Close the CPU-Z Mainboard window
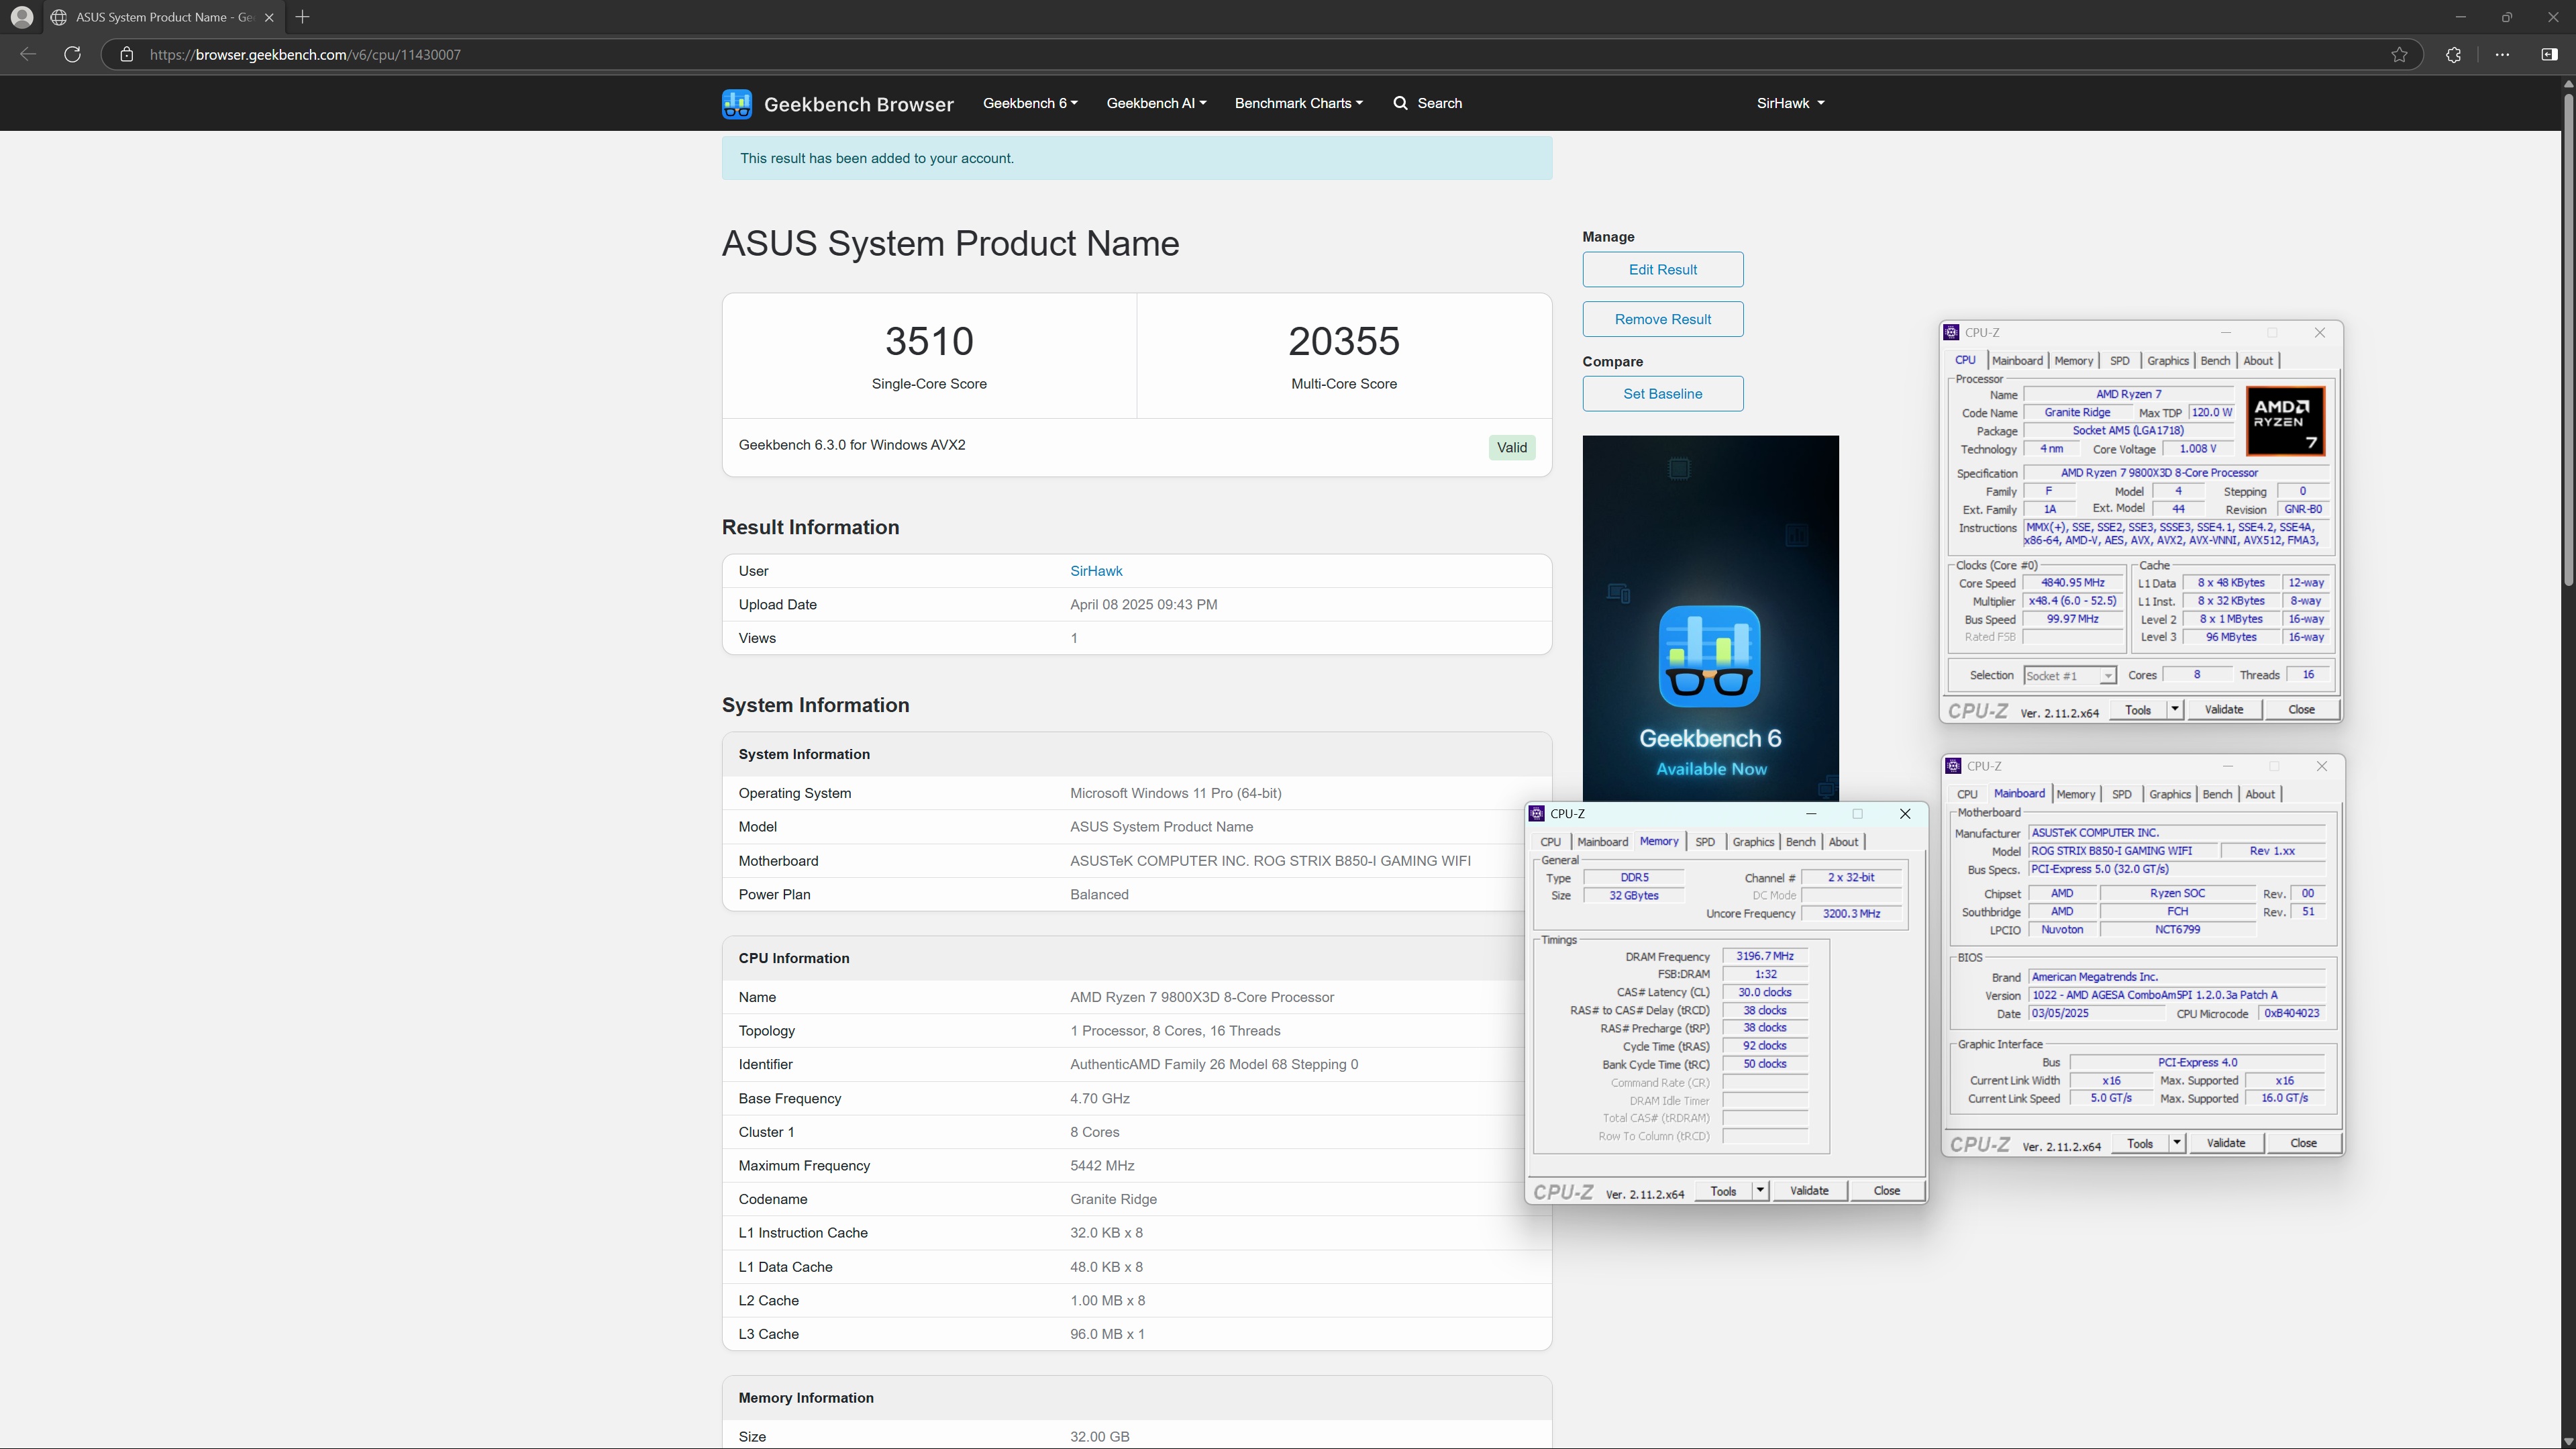Screen dimensions: 2576x1449 click(2322, 766)
